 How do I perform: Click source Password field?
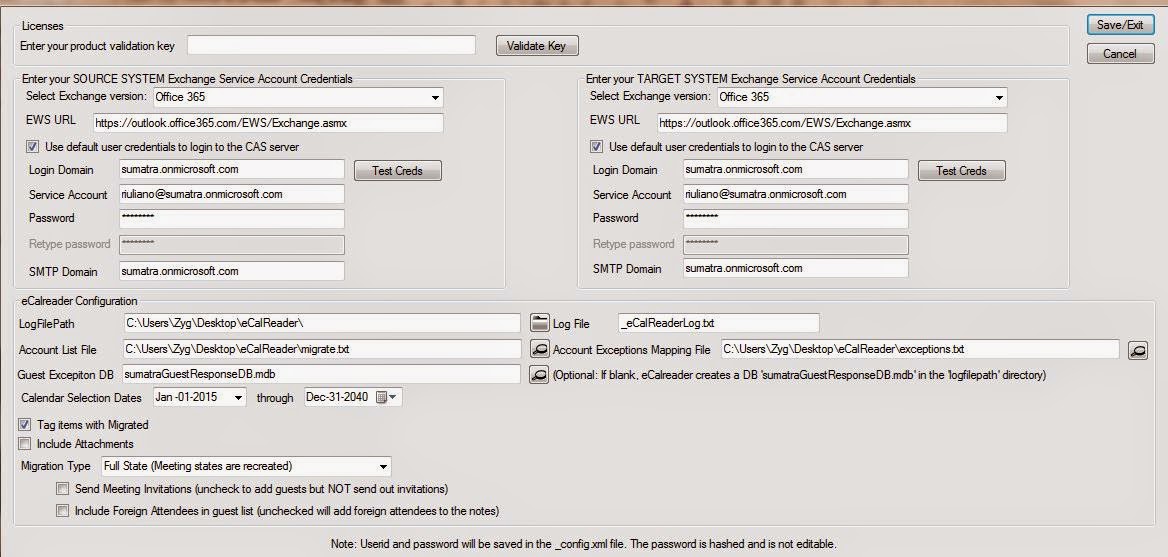click(x=232, y=219)
